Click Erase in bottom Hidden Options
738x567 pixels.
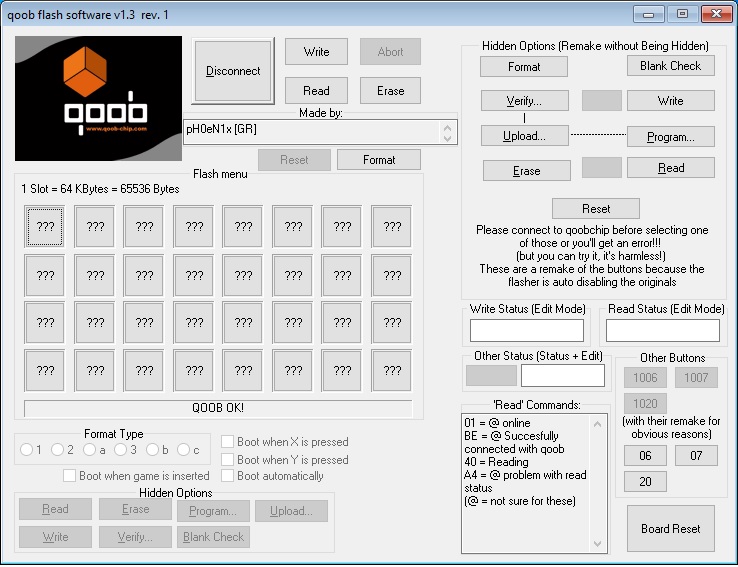tap(135, 509)
